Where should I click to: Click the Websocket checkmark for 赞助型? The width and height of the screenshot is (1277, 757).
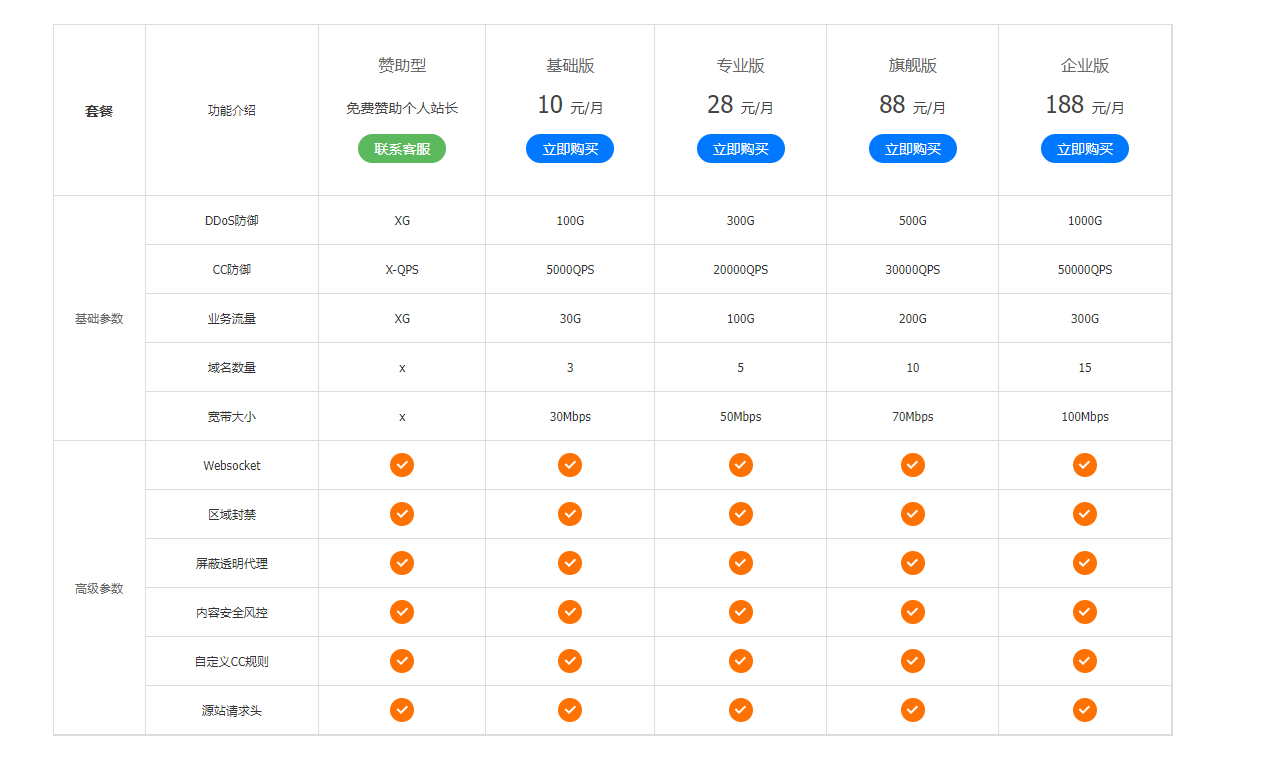click(x=402, y=465)
